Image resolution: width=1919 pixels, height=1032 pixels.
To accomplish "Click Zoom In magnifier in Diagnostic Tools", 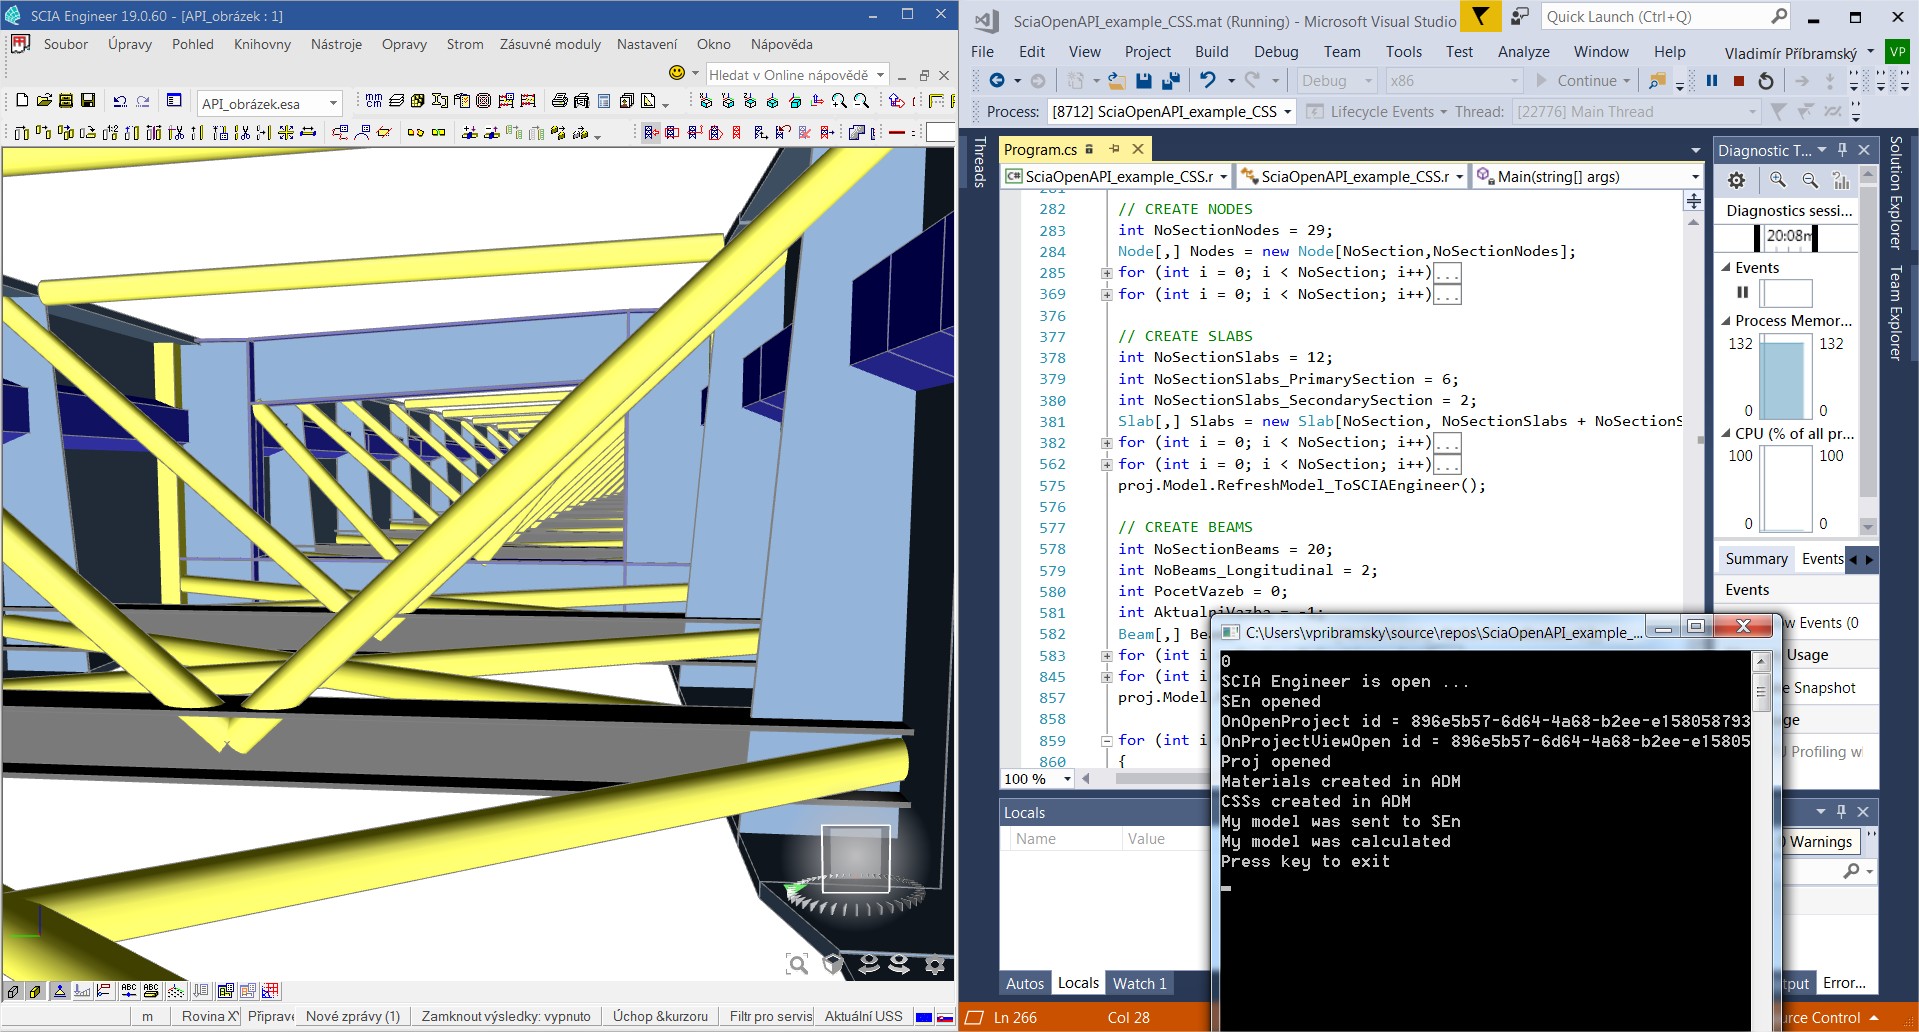I will (1777, 180).
